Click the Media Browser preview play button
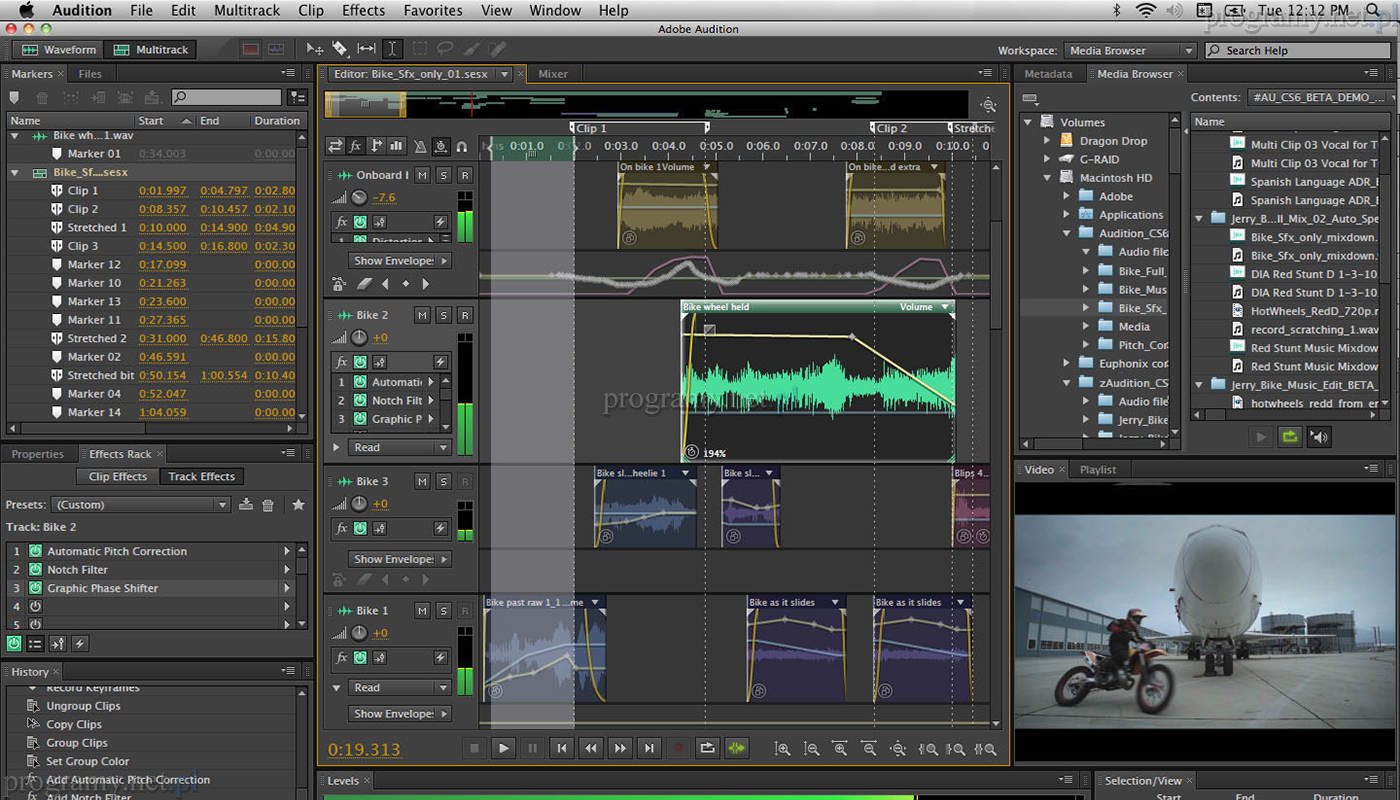The width and height of the screenshot is (1400, 800). point(1261,437)
